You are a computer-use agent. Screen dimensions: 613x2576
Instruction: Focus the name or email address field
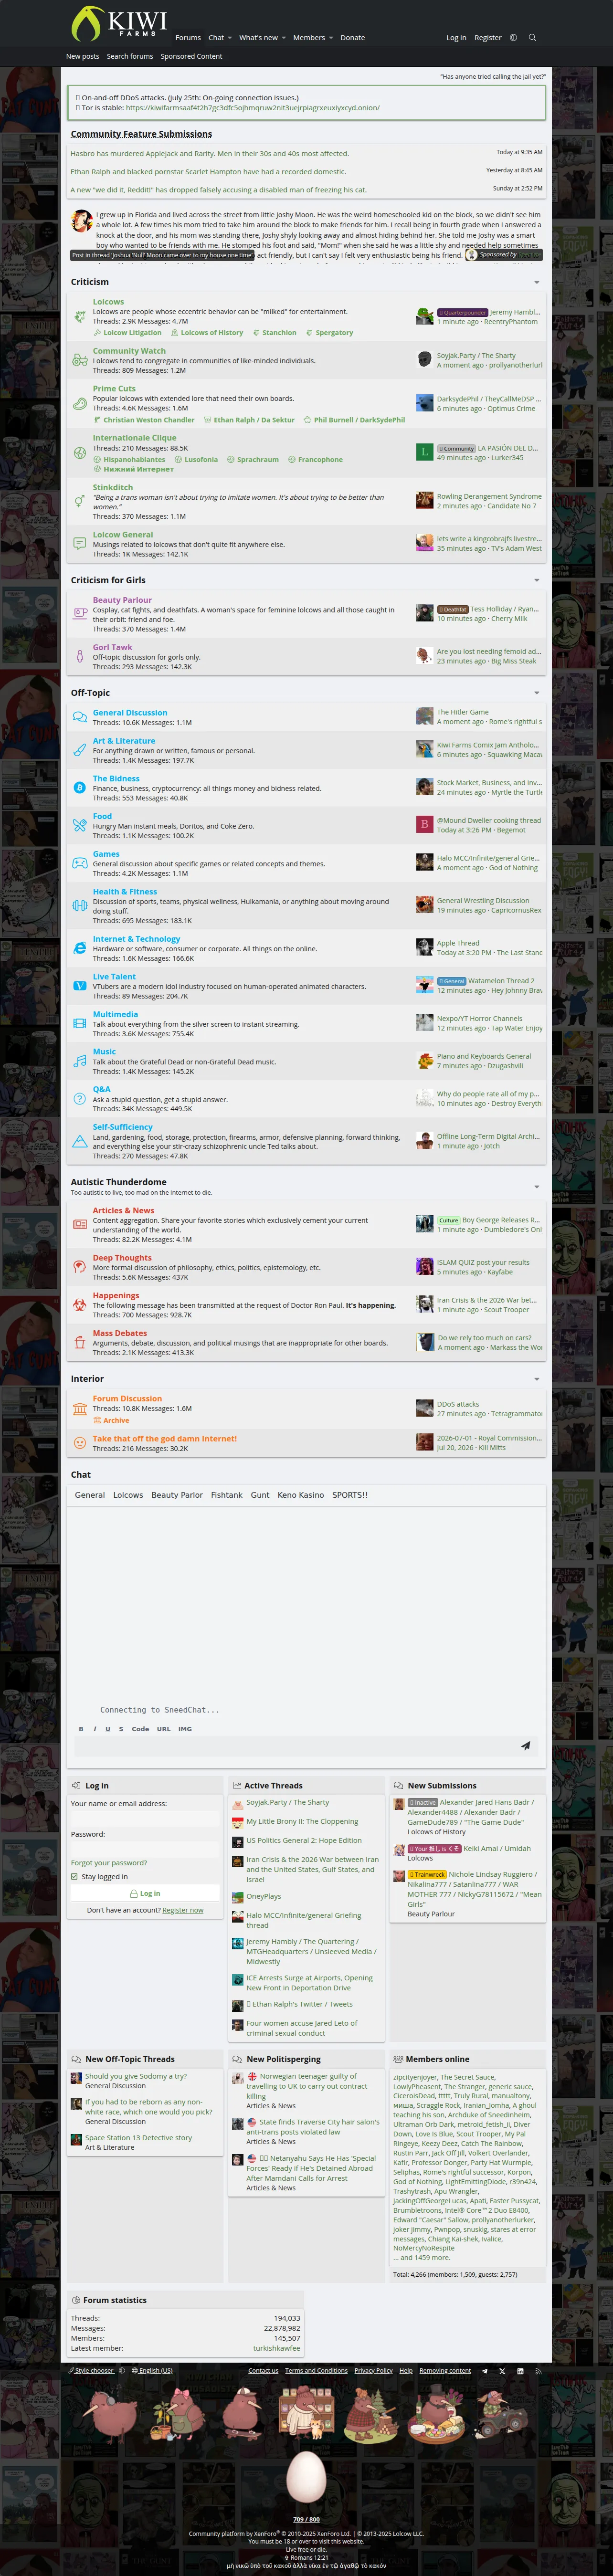(x=145, y=1819)
